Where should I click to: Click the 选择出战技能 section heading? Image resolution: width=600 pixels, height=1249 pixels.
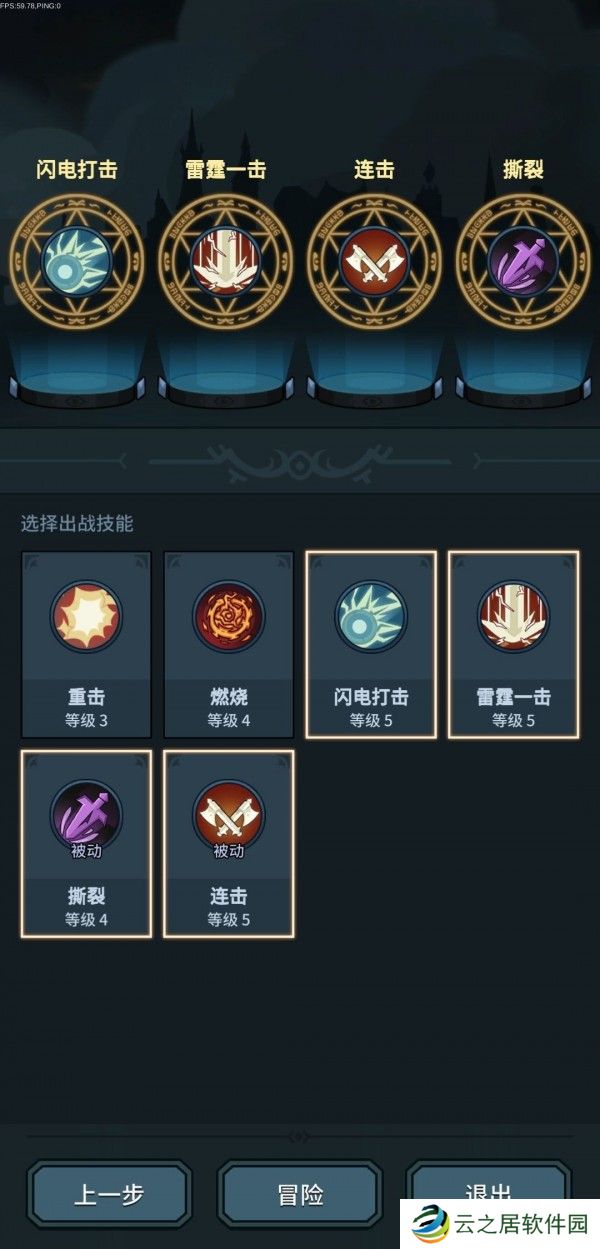[x=77, y=523]
